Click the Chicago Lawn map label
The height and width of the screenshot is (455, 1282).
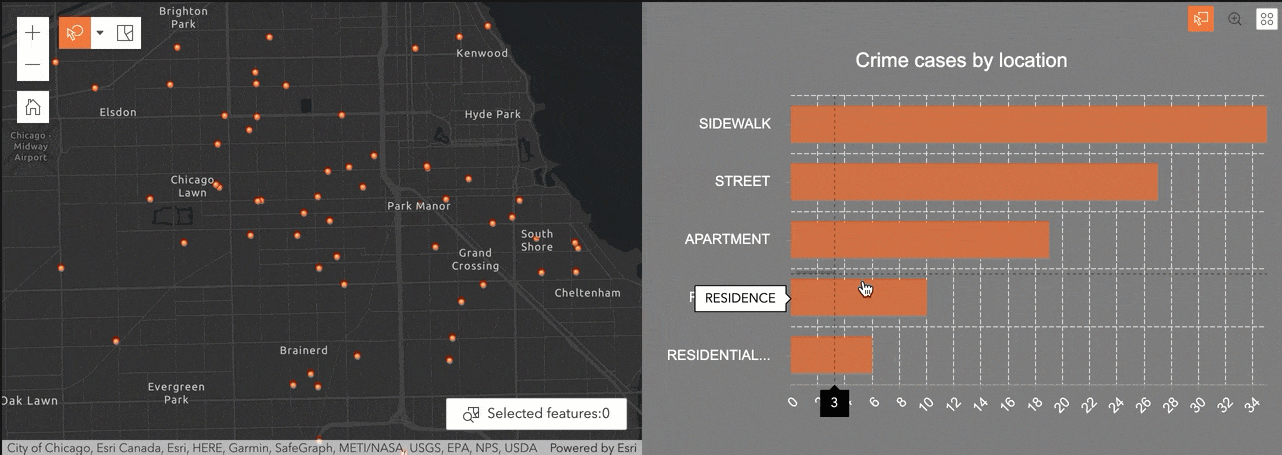tap(193, 186)
